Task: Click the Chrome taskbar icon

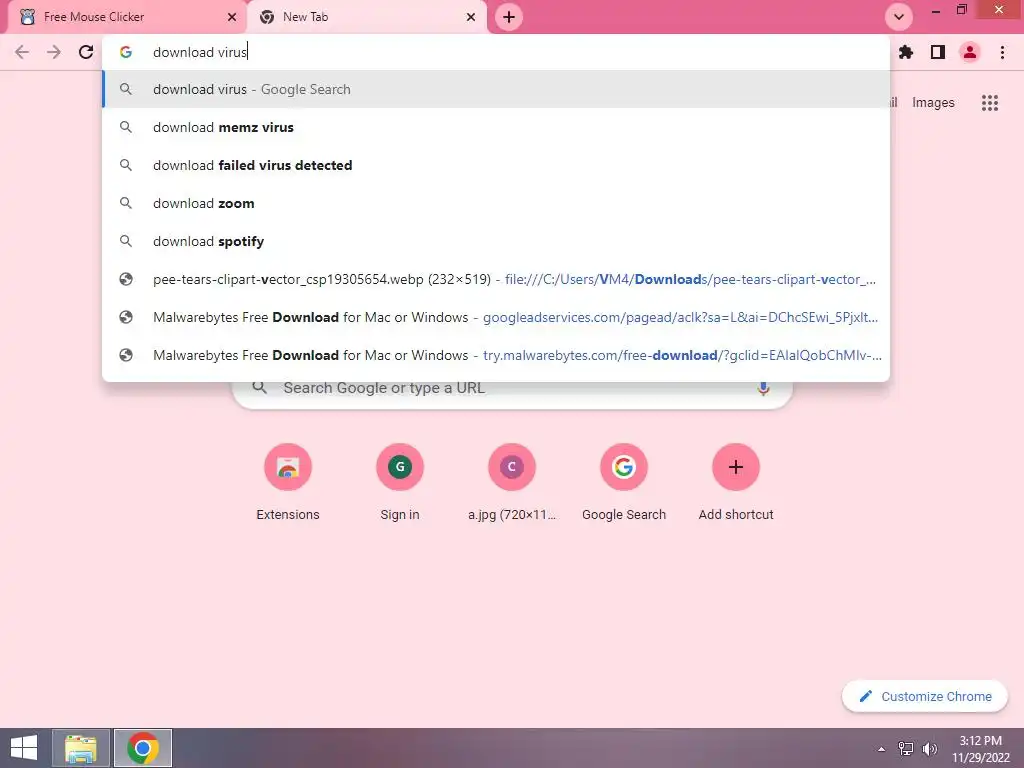Action: (143, 748)
